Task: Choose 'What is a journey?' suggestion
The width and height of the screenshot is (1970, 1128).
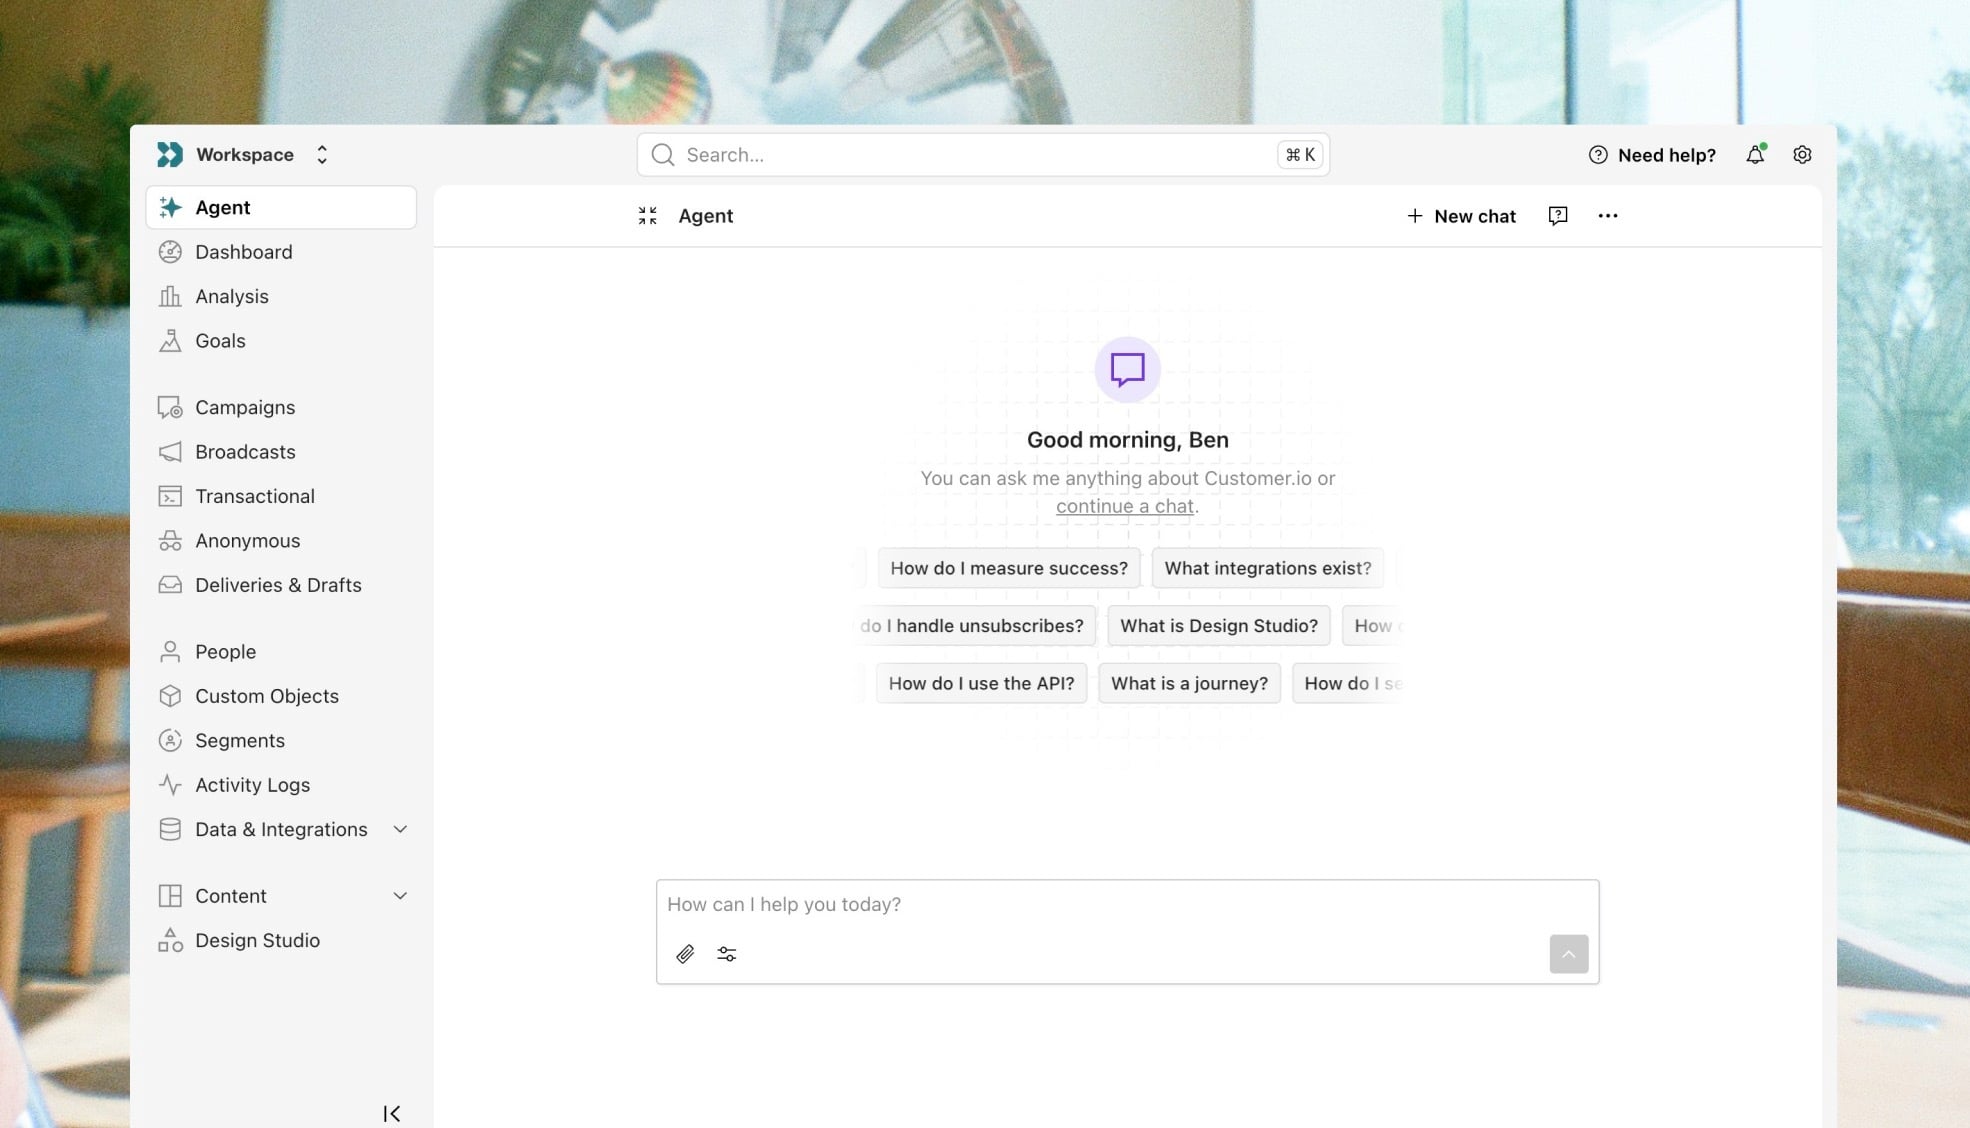Action: pos(1189,683)
